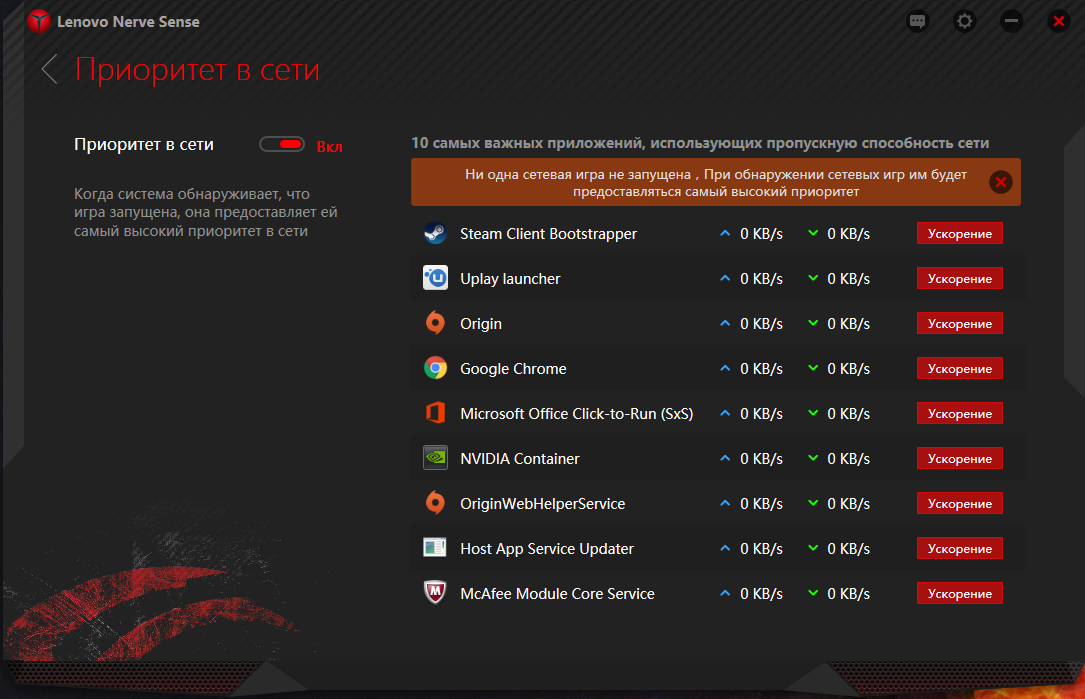Open the feedback chat bubble icon
The width and height of the screenshot is (1085, 699).
pyautogui.click(x=918, y=21)
